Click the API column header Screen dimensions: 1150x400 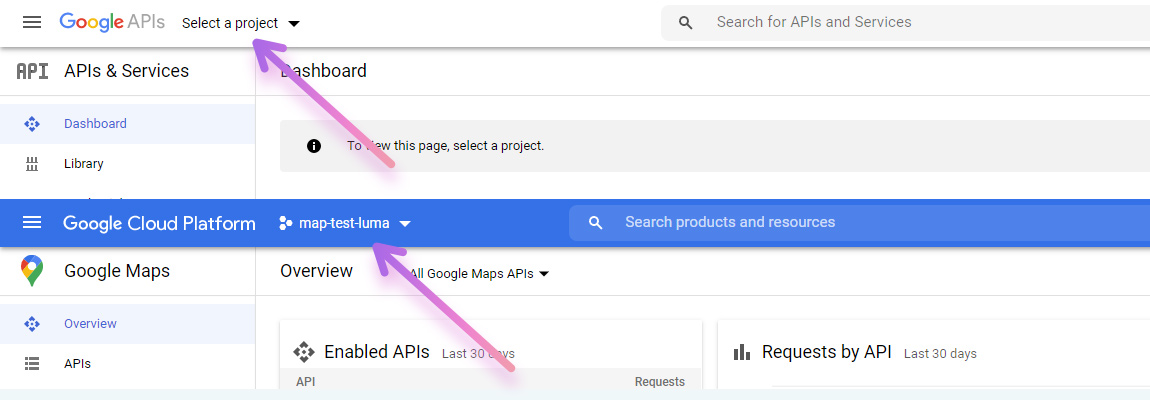pyautogui.click(x=306, y=382)
